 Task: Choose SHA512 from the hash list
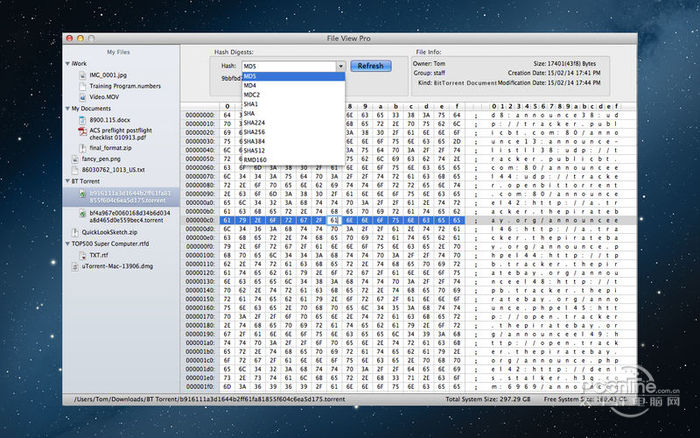click(x=256, y=150)
